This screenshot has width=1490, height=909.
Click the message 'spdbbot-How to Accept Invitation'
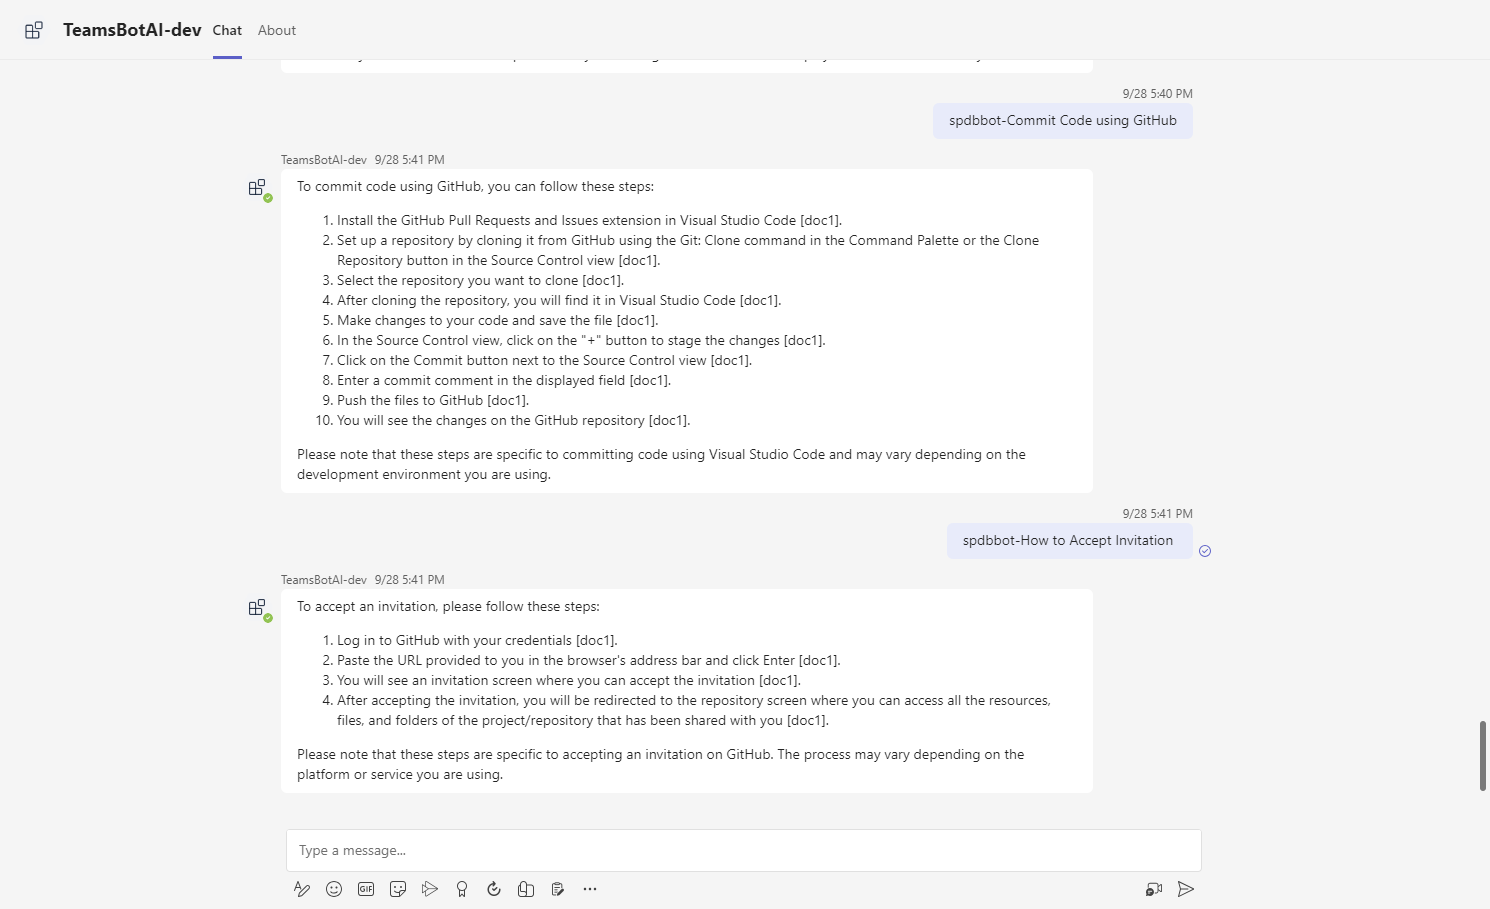tap(1068, 541)
